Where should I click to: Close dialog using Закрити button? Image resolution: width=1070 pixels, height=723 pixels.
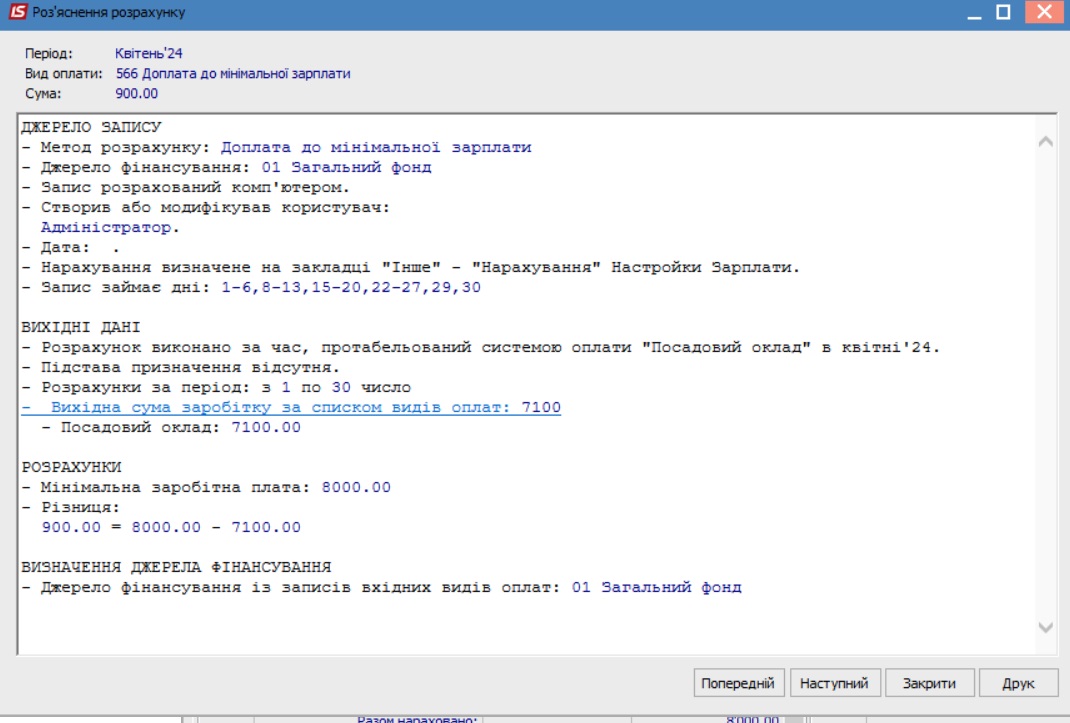tap(929, 683)
